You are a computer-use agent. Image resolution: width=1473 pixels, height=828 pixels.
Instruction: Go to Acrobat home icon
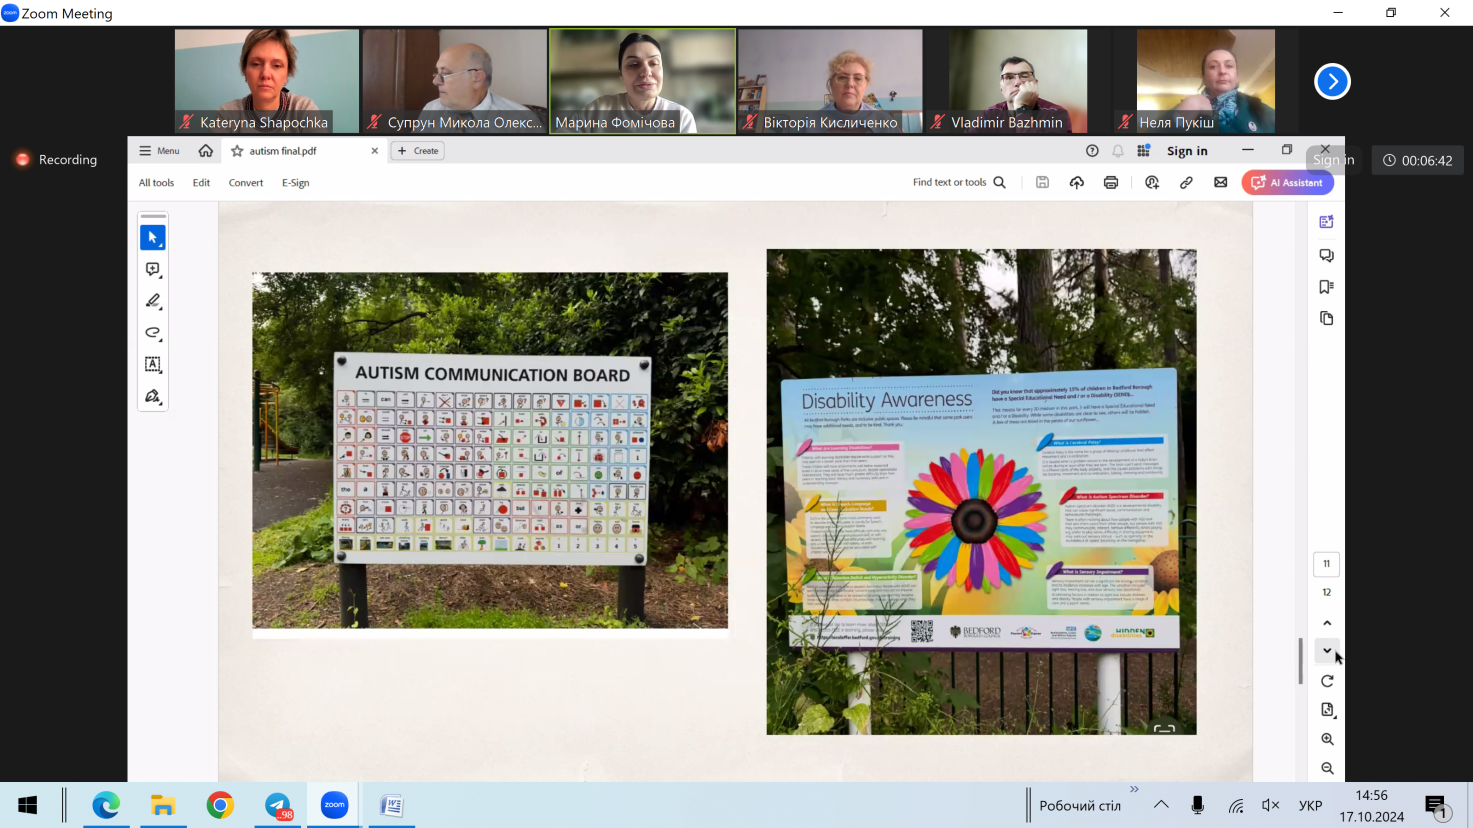pyautogui.click(x=206, y=151)
